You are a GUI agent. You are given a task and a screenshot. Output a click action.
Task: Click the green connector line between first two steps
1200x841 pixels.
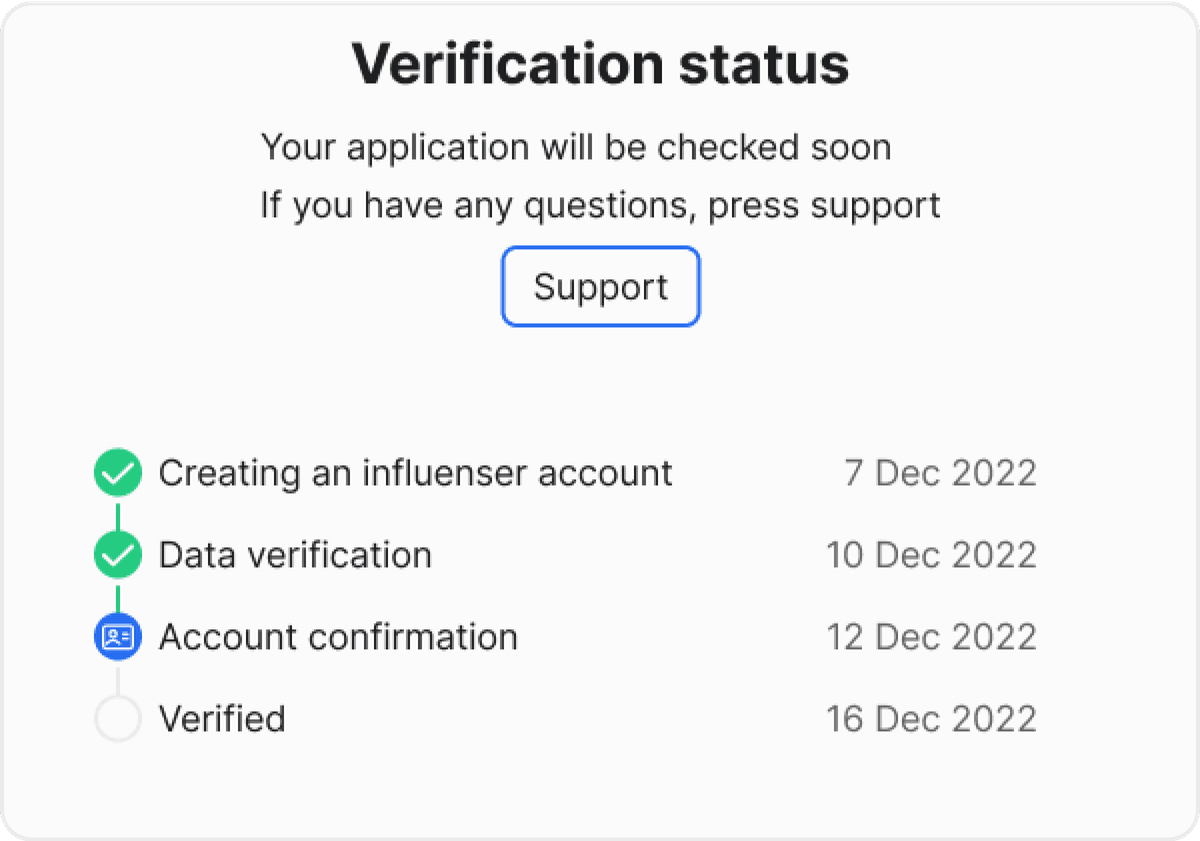coord(118,514)
